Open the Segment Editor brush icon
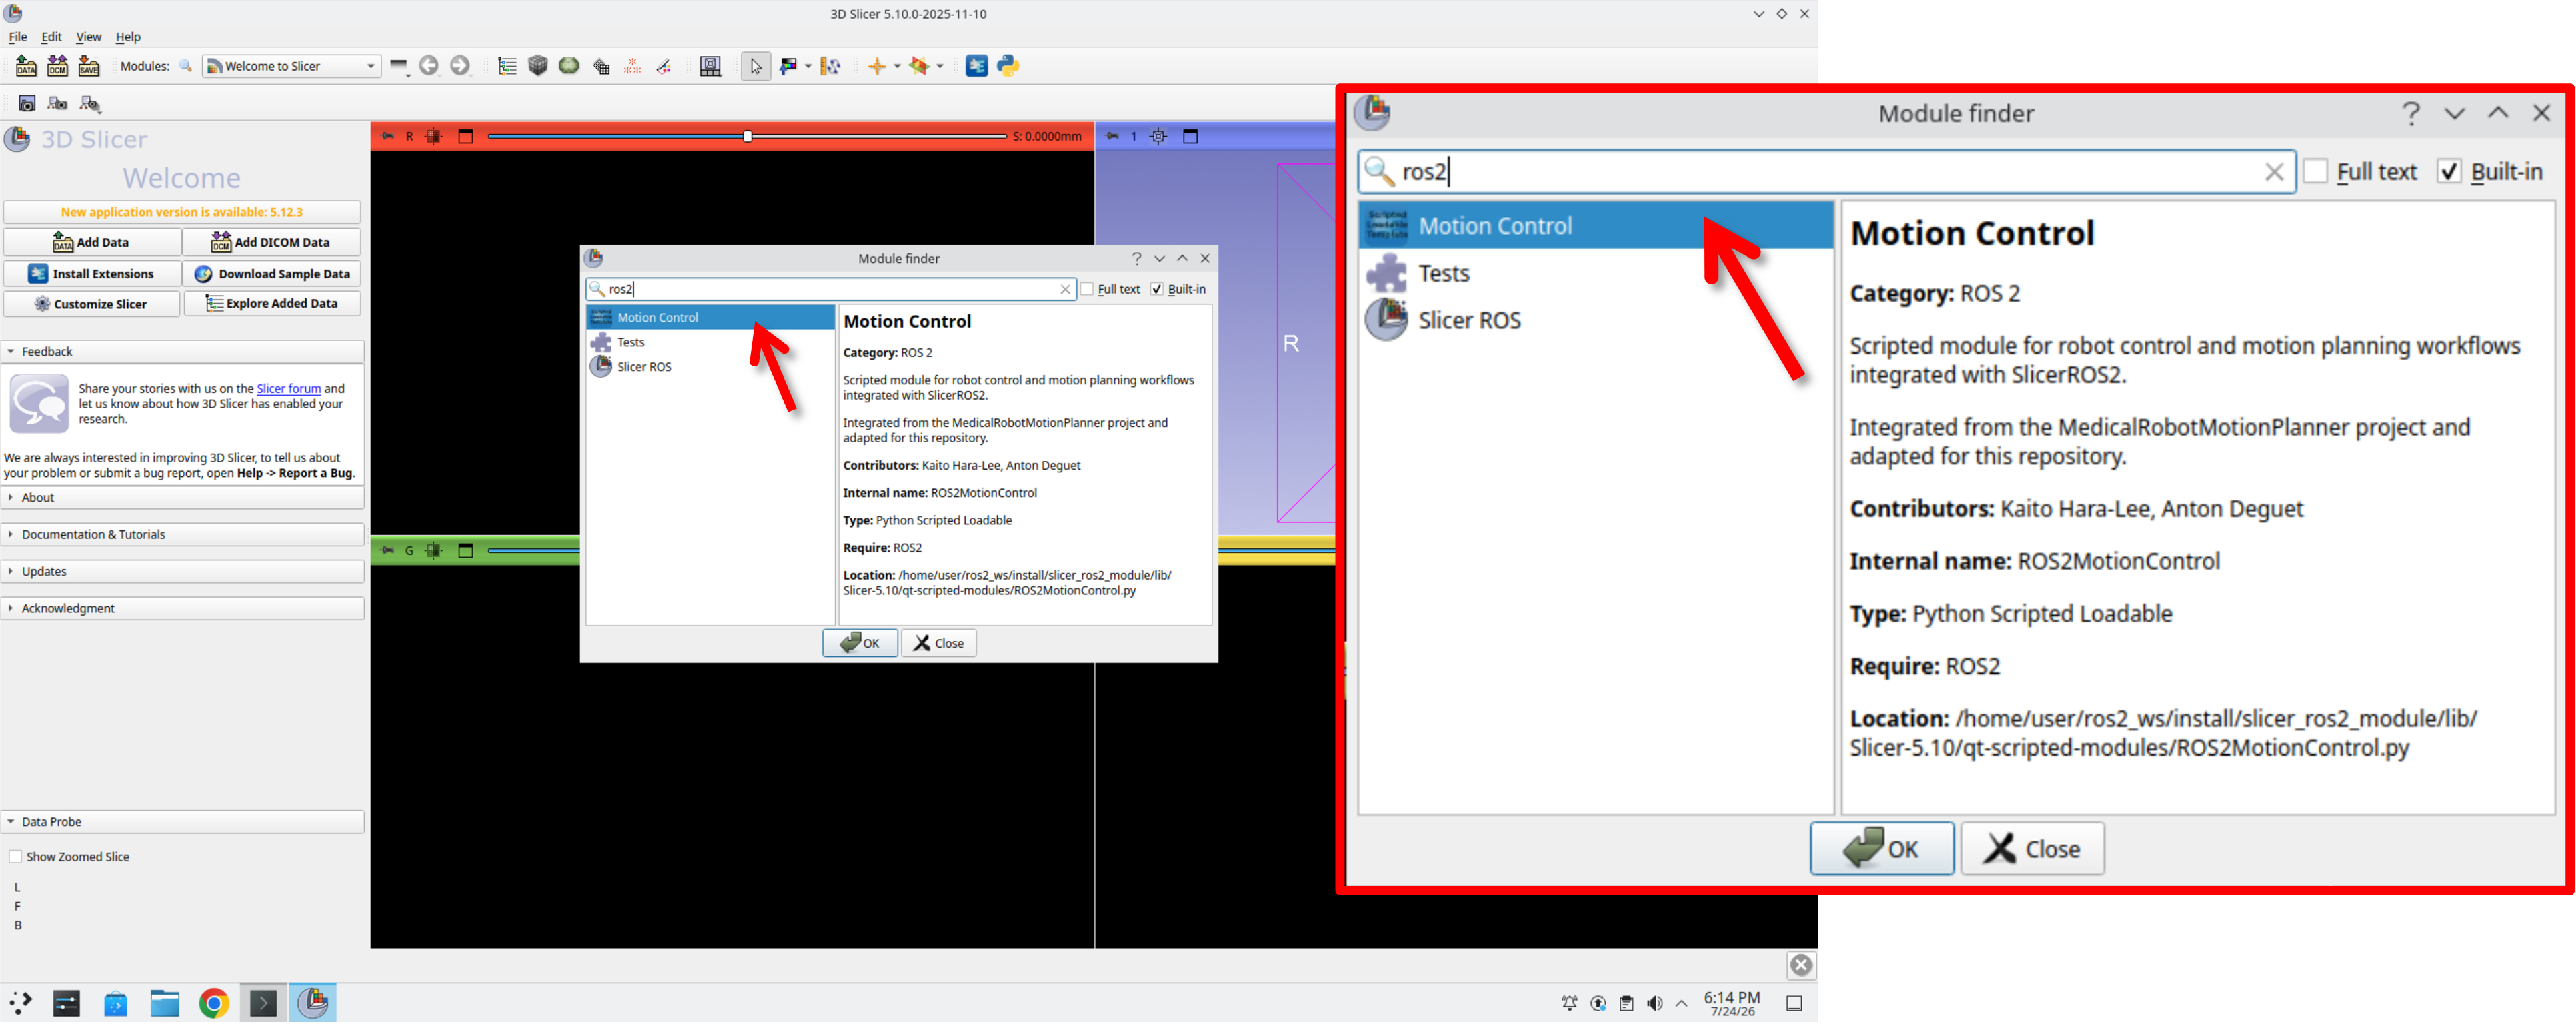 click(x=664, y=66)
